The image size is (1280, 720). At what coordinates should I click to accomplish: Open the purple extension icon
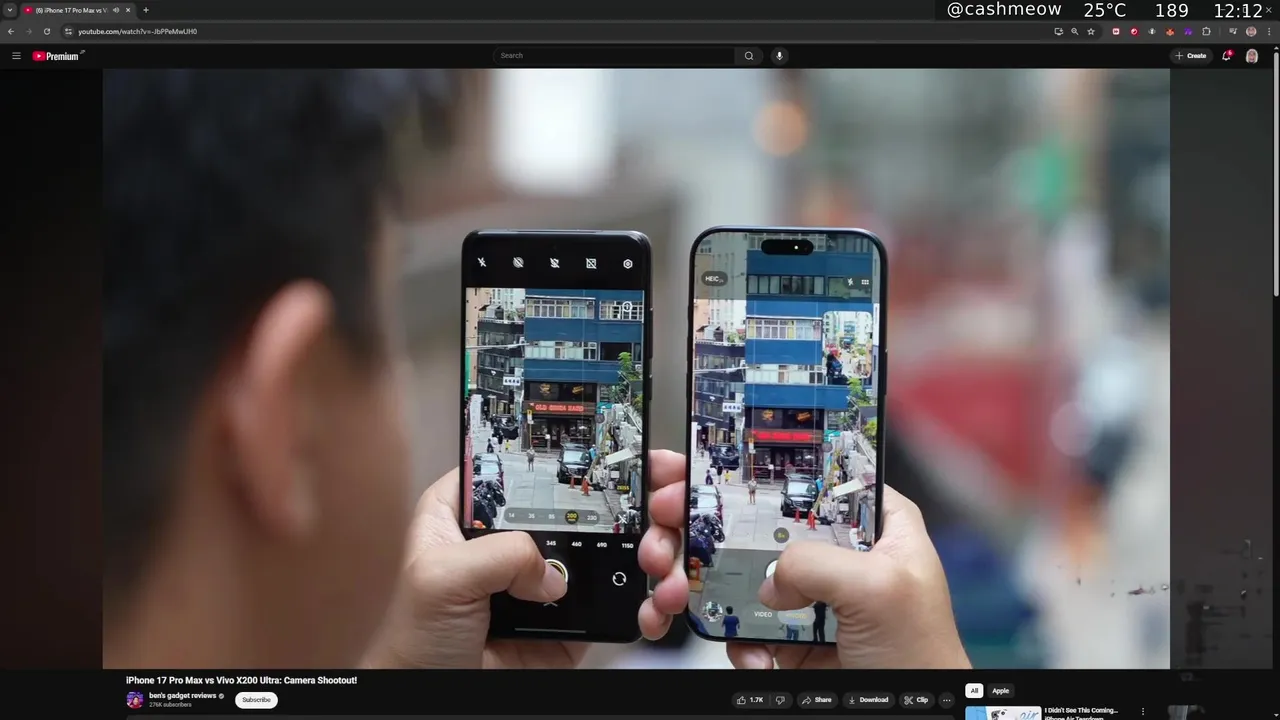pos(1188,31)
